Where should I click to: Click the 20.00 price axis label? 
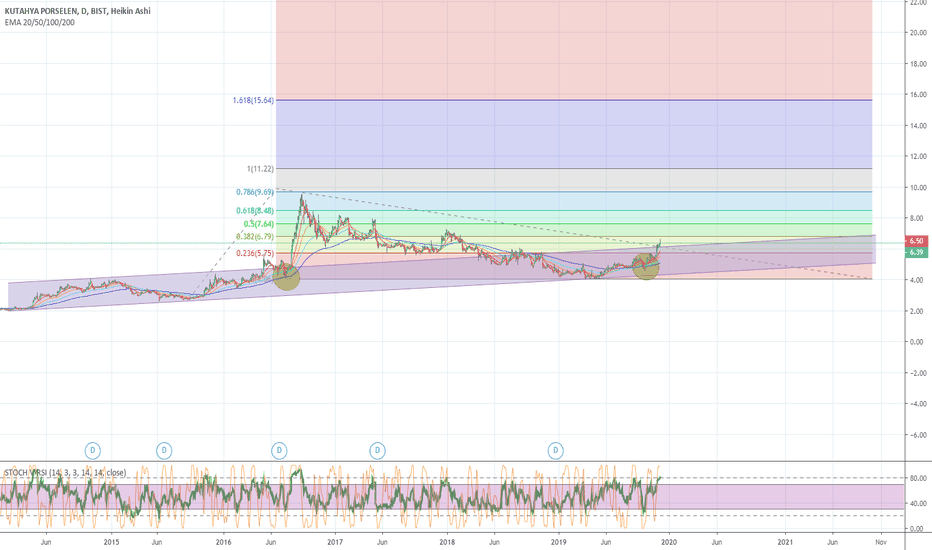click(x=918, y=33)
